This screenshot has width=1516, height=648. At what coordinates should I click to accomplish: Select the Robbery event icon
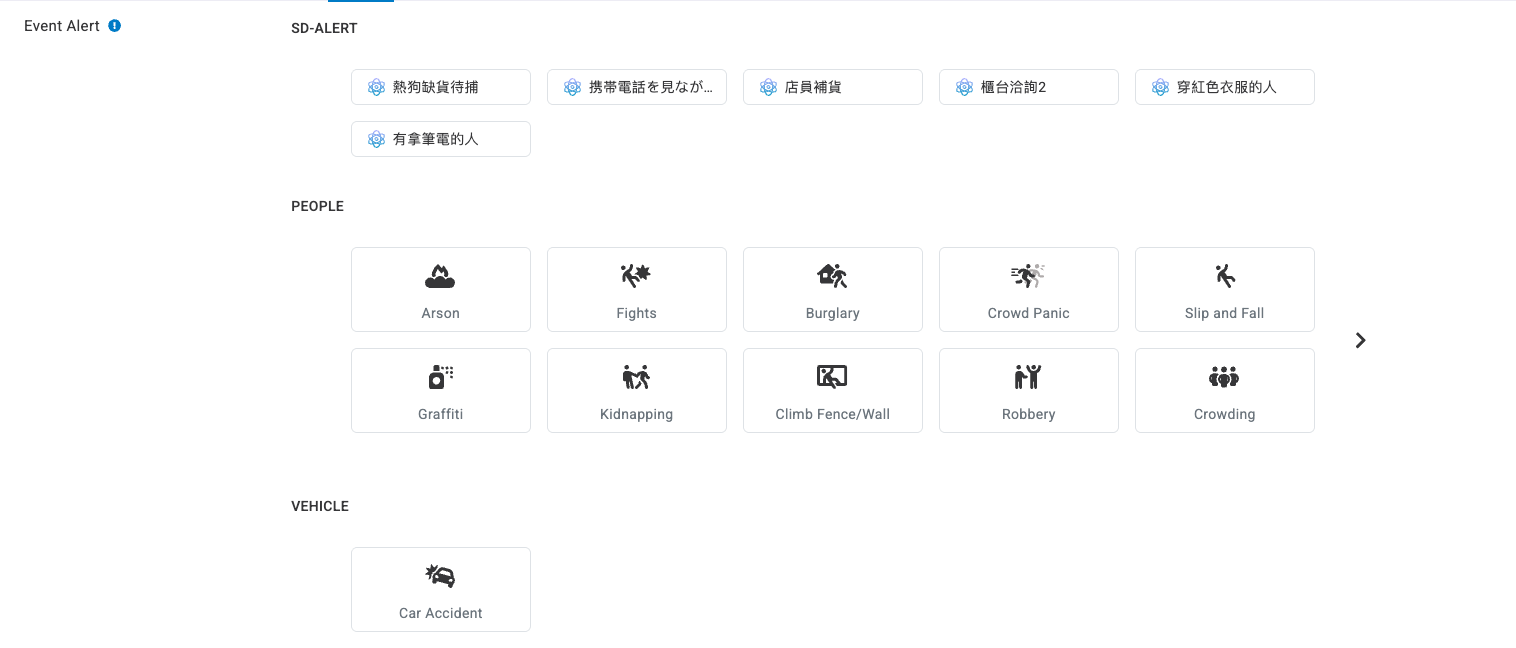coord(1028,377)
